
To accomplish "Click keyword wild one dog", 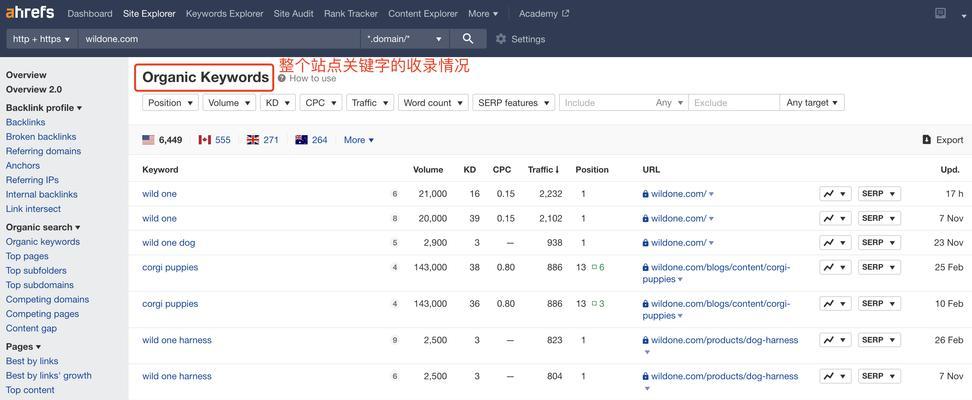I will coord(169,242).
